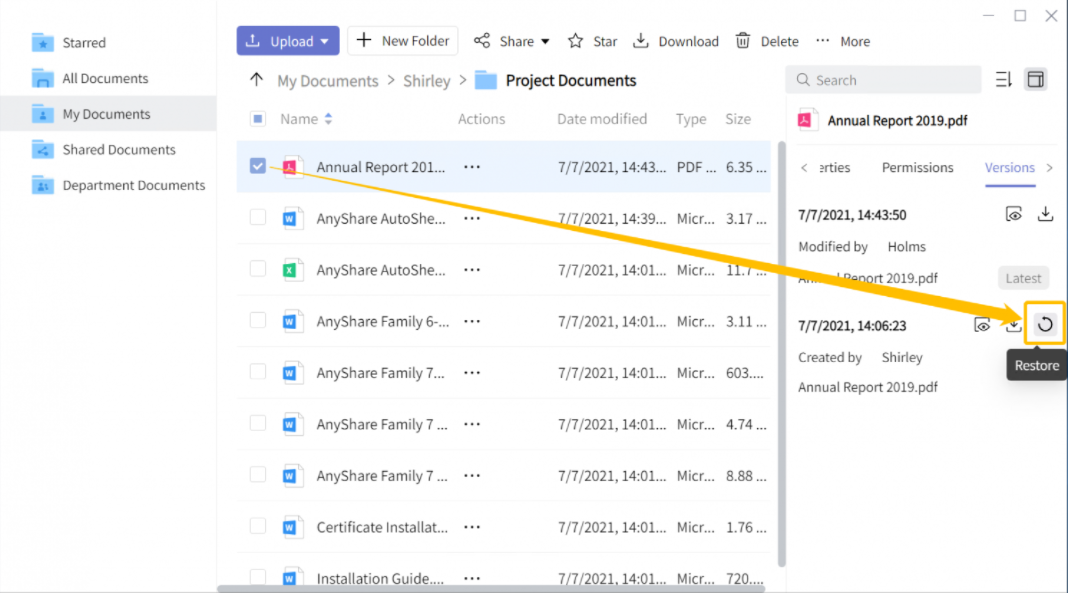Toggle the details side panel icon

pyautogui.click(x=1035, y=80)
